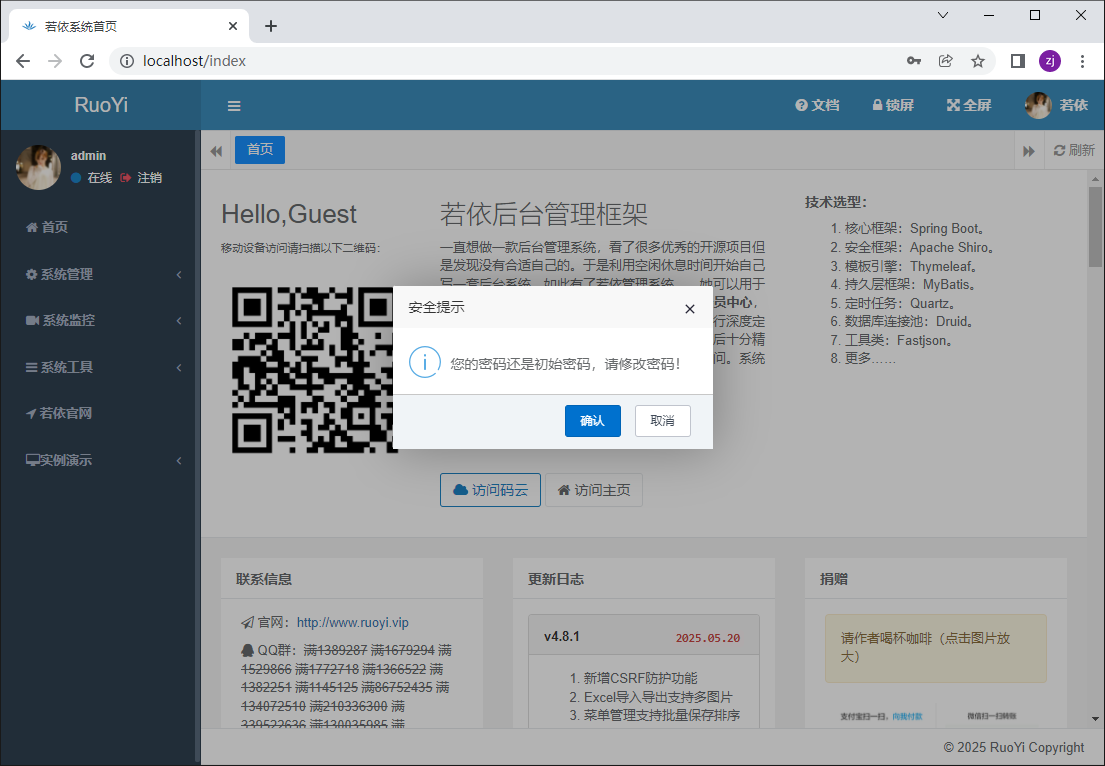Expand the 系统管理 sidebar menu
Image resolution: width=1105 pixels, height=766 pixels.
tap(100, 274)
